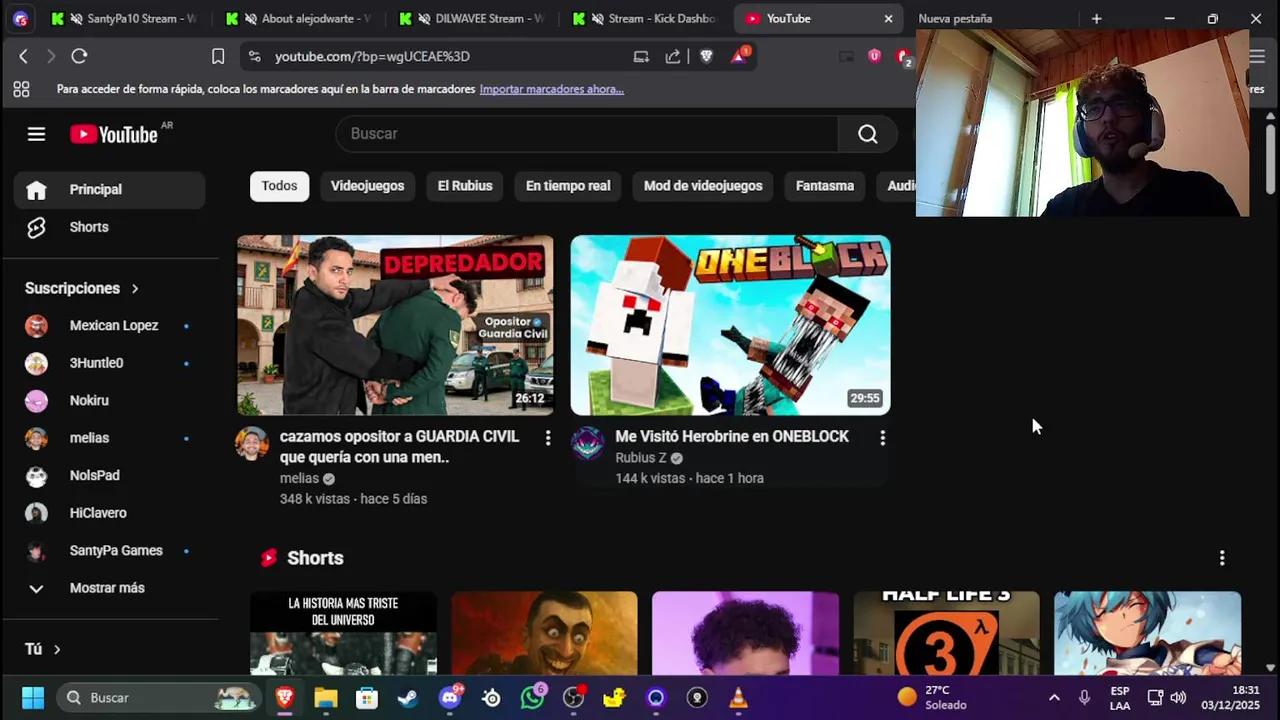Reload the page in the browser
The width and height of the screenshot is (1280, 720).
click(x=79, y=57)
